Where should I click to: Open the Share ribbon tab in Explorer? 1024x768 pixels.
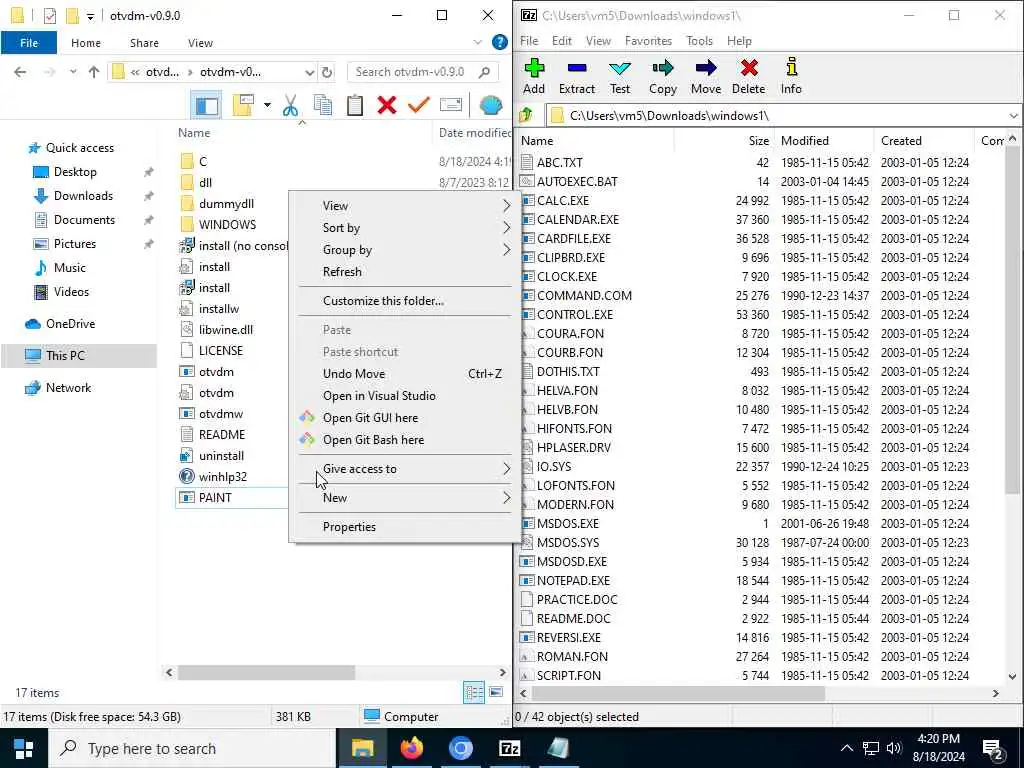click(144, 42)
